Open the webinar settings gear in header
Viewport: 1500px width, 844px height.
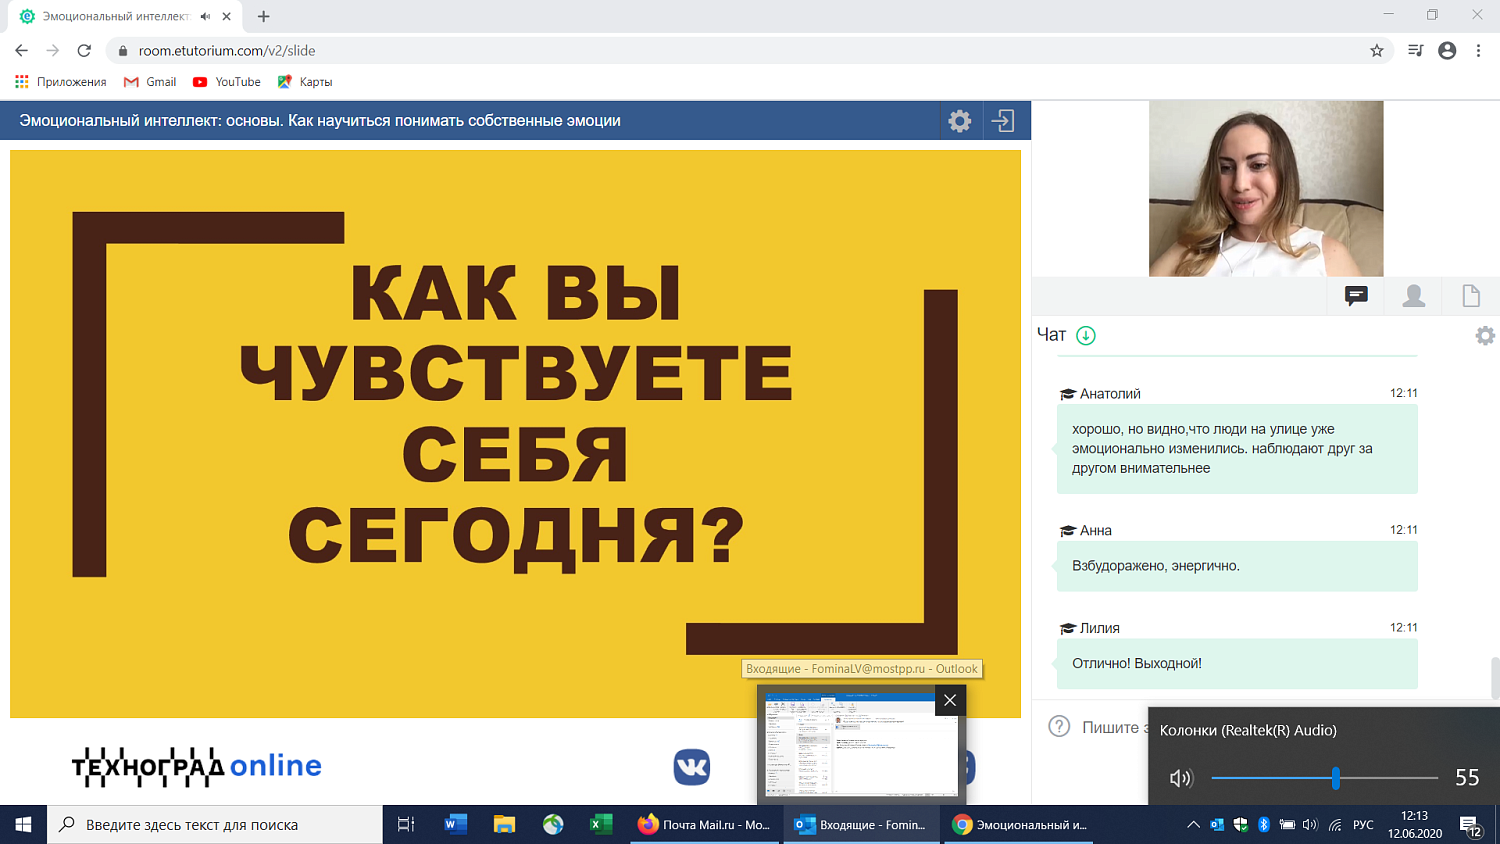click(960, 121)
